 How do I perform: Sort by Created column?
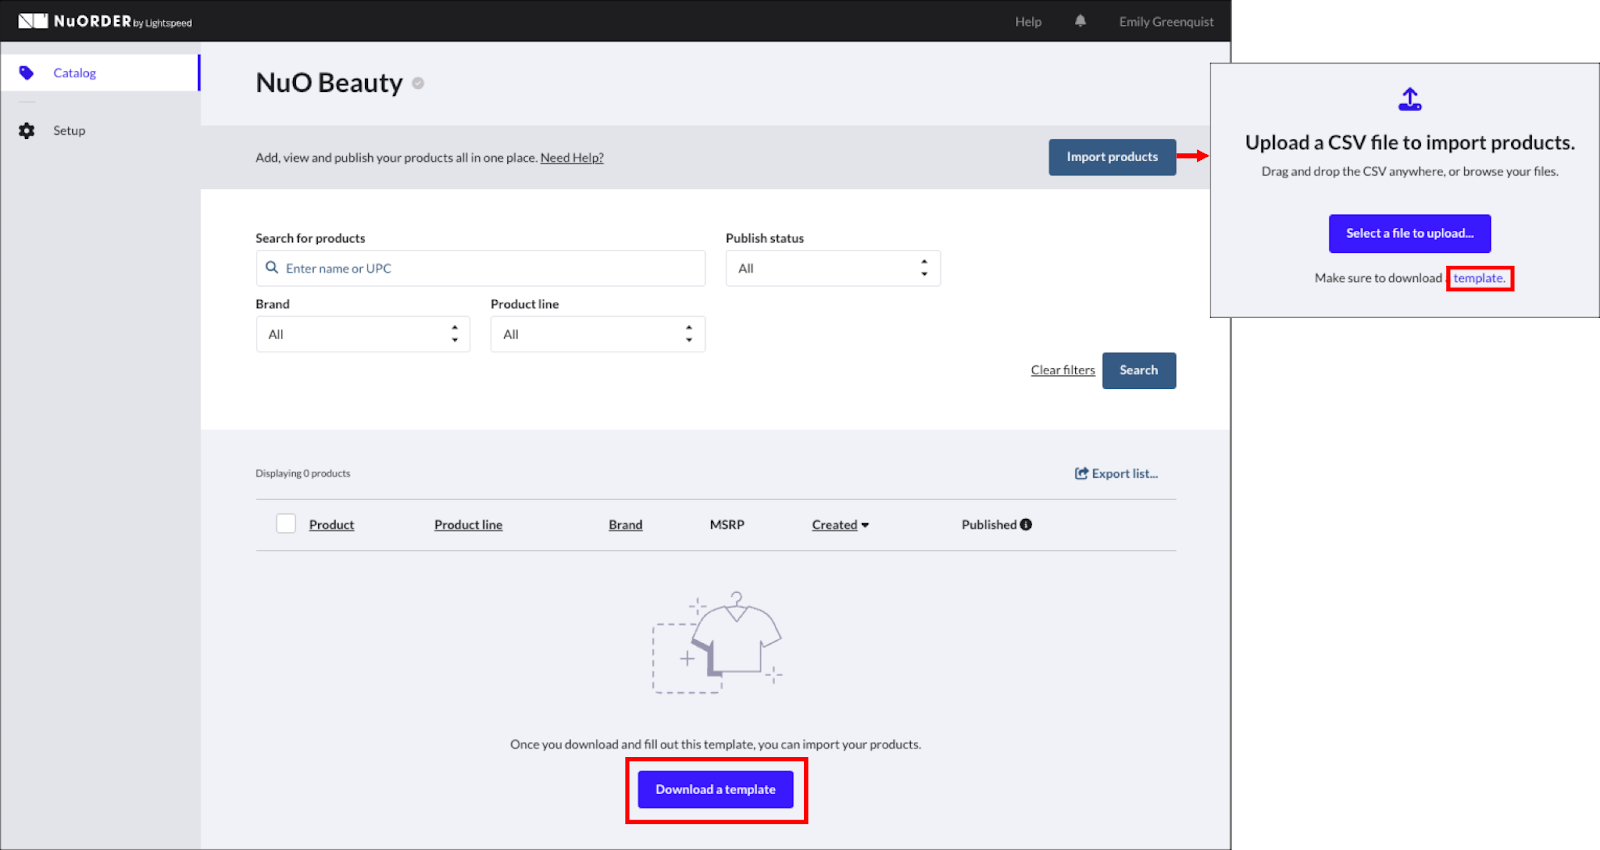[840, 525]
